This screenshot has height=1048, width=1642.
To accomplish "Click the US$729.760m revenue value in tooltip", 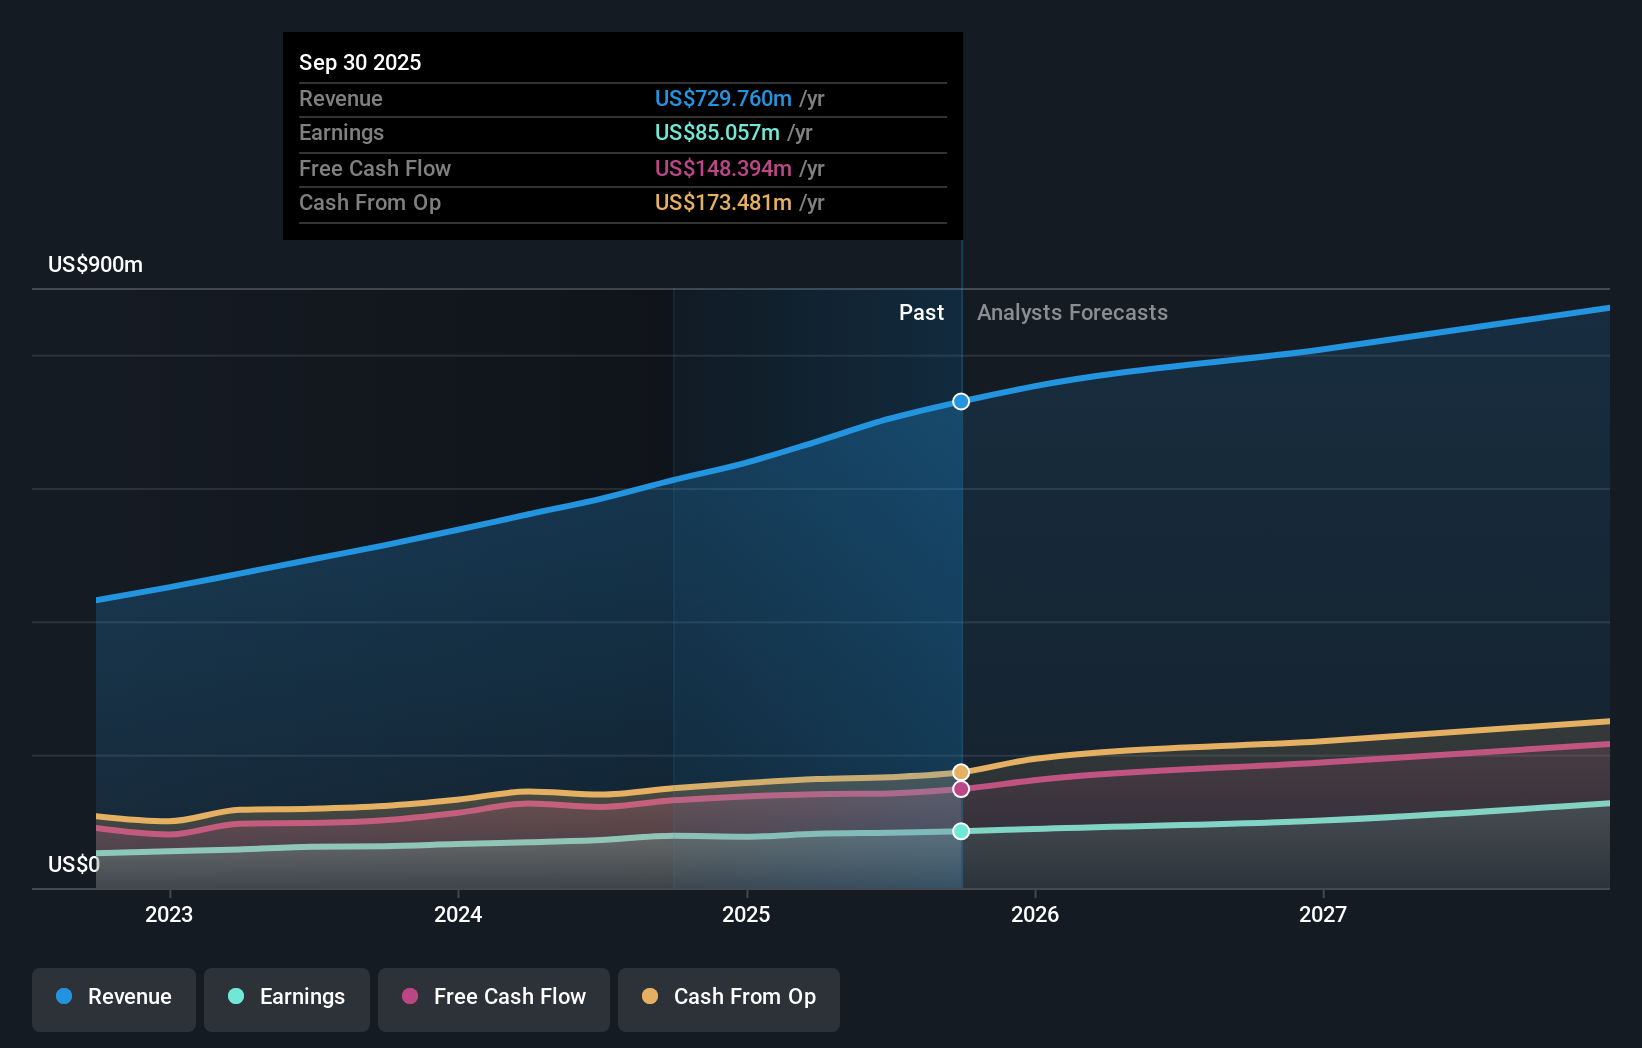I will click(x=723, y=99).
